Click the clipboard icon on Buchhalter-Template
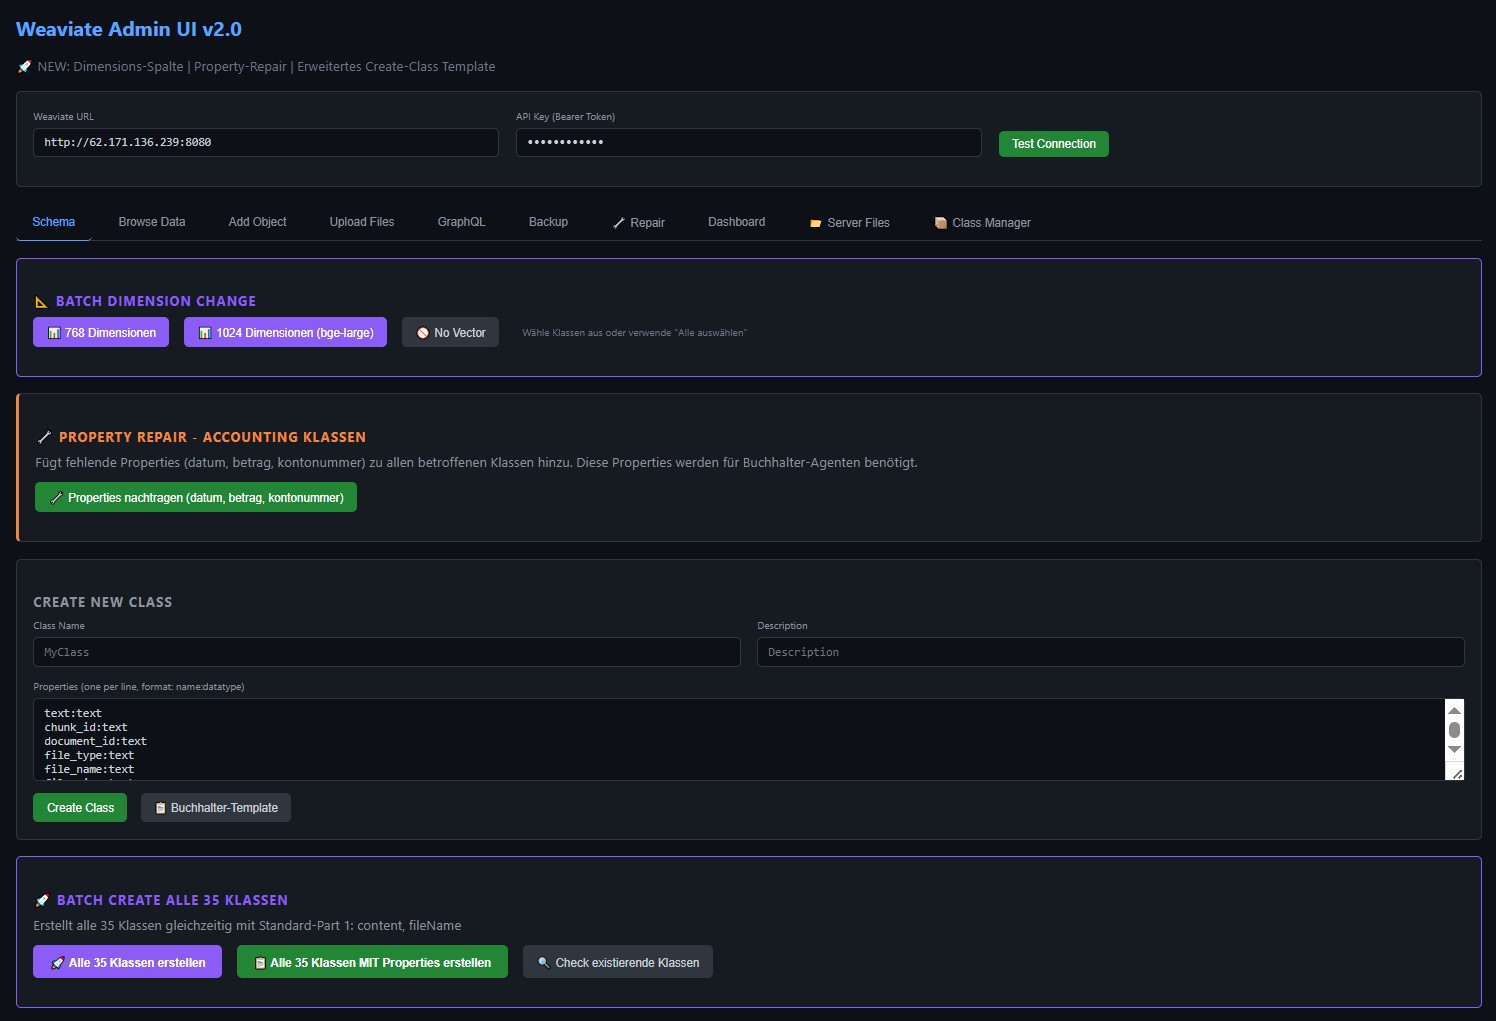 point(160,808)
